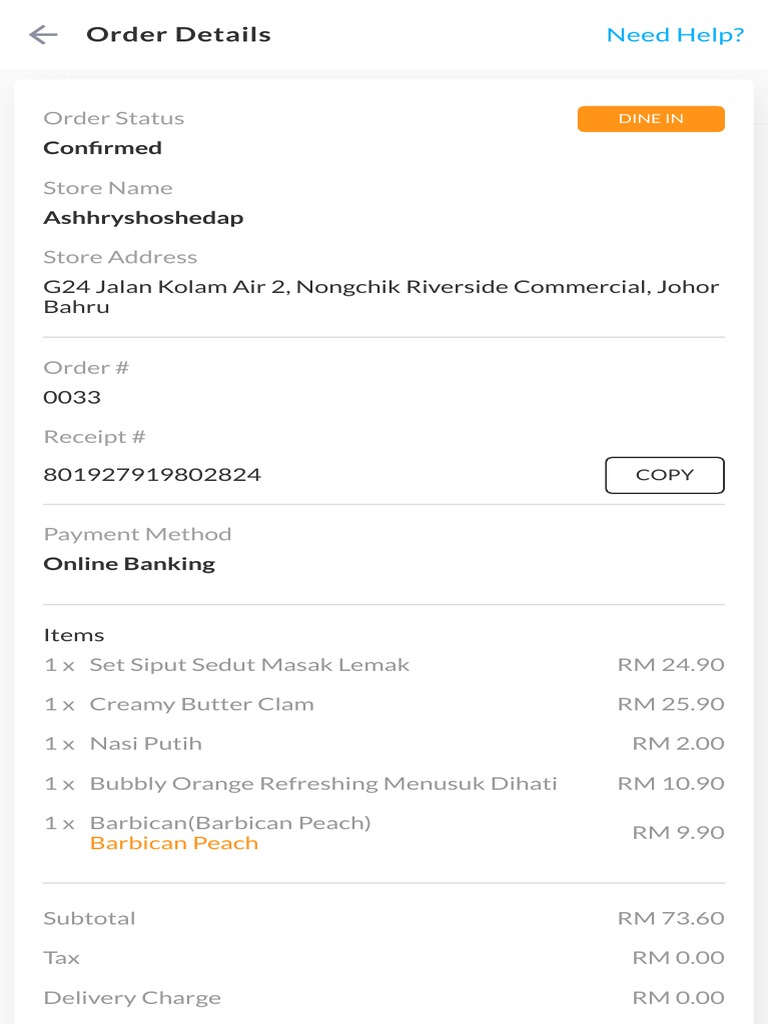The width and height of the screenshot is (768, 1024).
Task: Select the Creamy Butter Clam item
Action: pyautogui.click(x=201, y=704)
